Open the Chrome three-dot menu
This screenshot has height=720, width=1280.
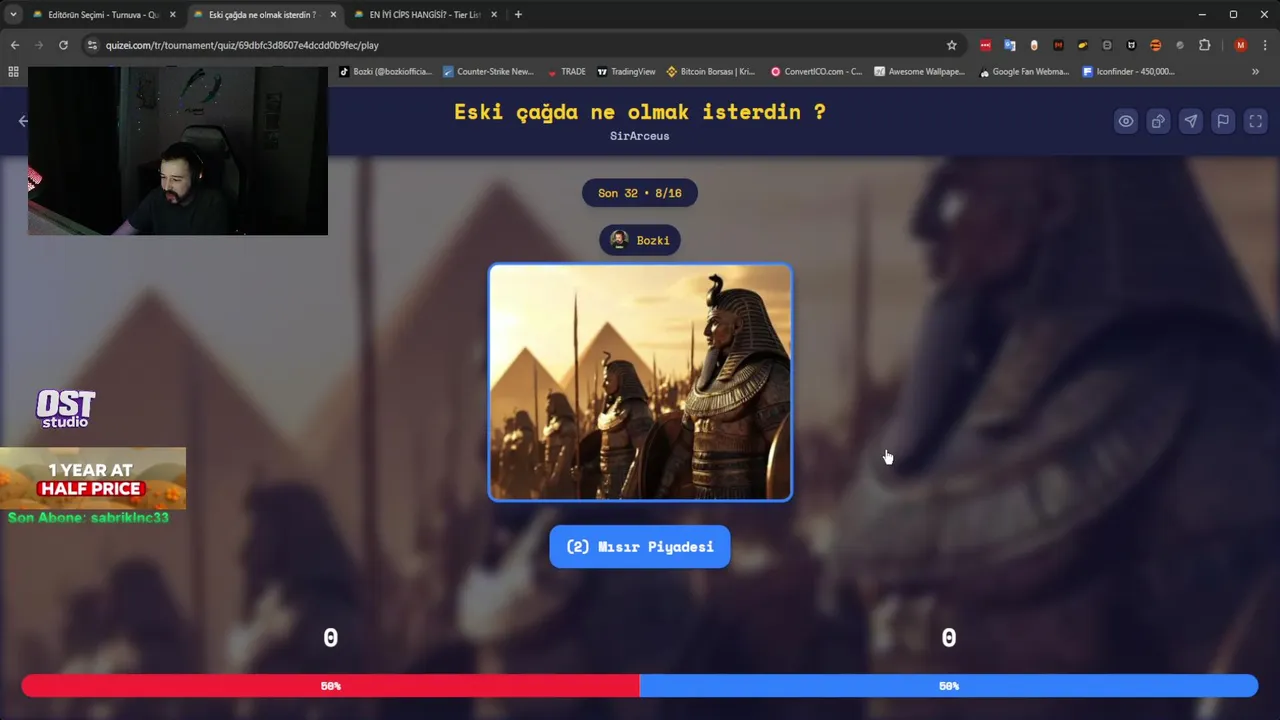tap(1266, 45)
